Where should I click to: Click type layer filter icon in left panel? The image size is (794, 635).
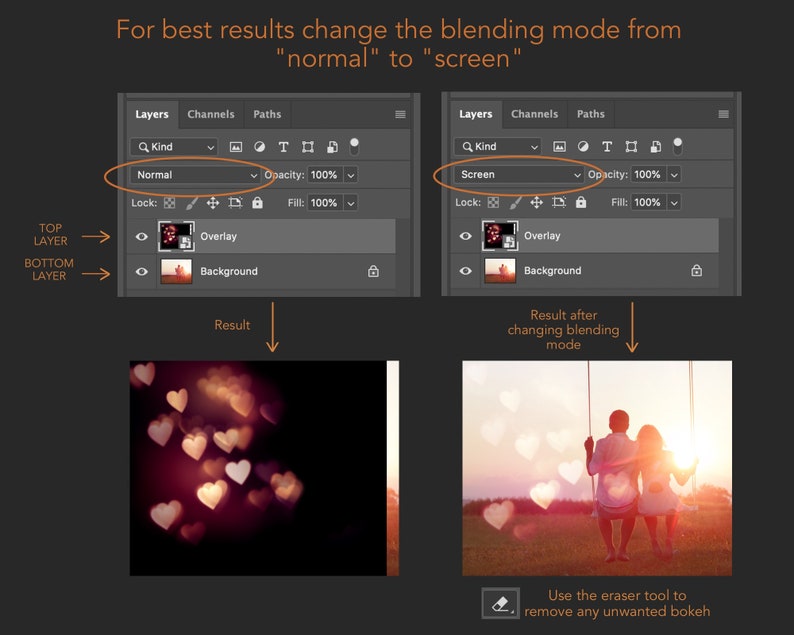pyautogui.click(x=283, y=147)
